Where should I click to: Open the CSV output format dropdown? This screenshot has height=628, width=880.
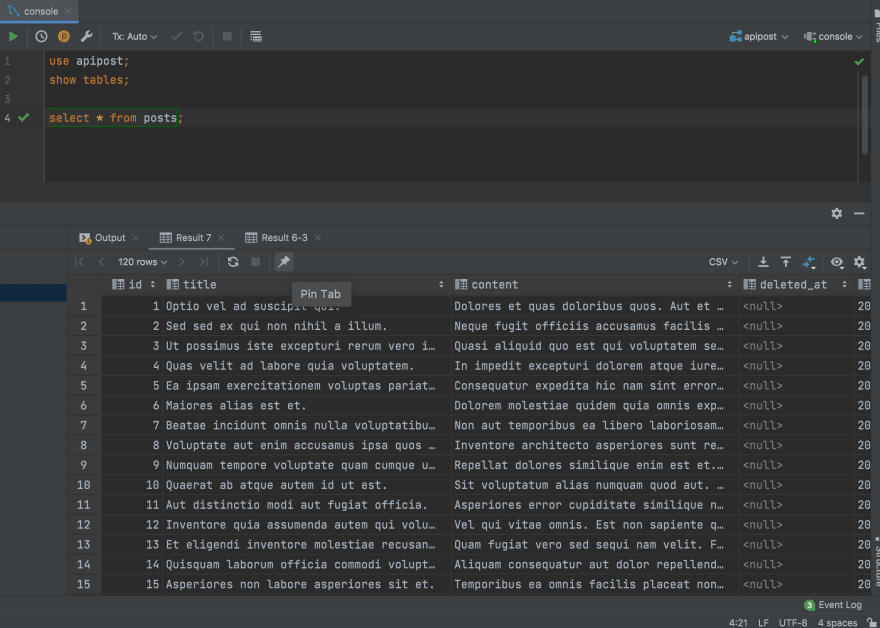(722, 262)
